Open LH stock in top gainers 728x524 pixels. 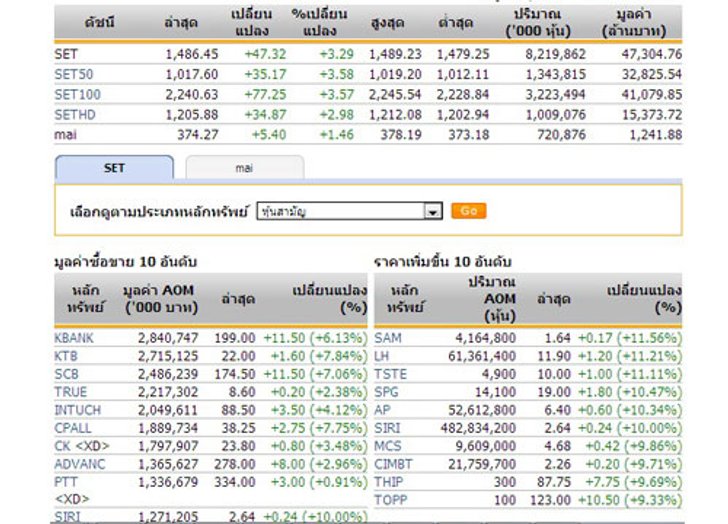pos(382,356)
